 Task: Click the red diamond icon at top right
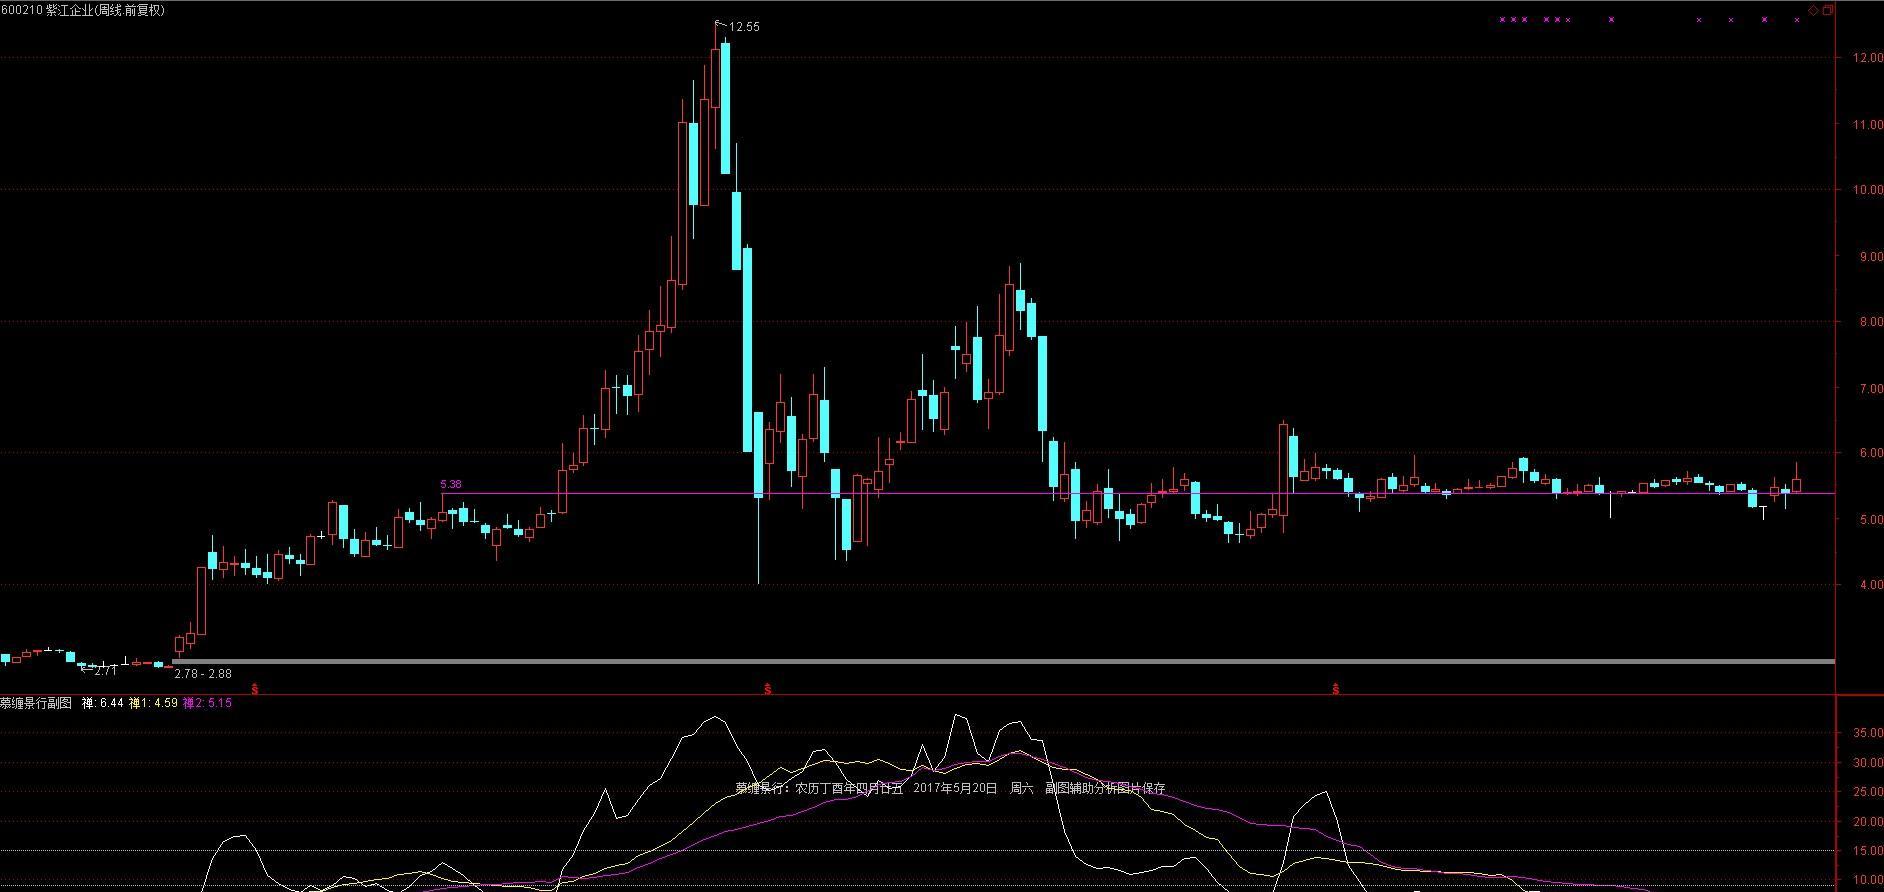click(x=1814, y=10)
